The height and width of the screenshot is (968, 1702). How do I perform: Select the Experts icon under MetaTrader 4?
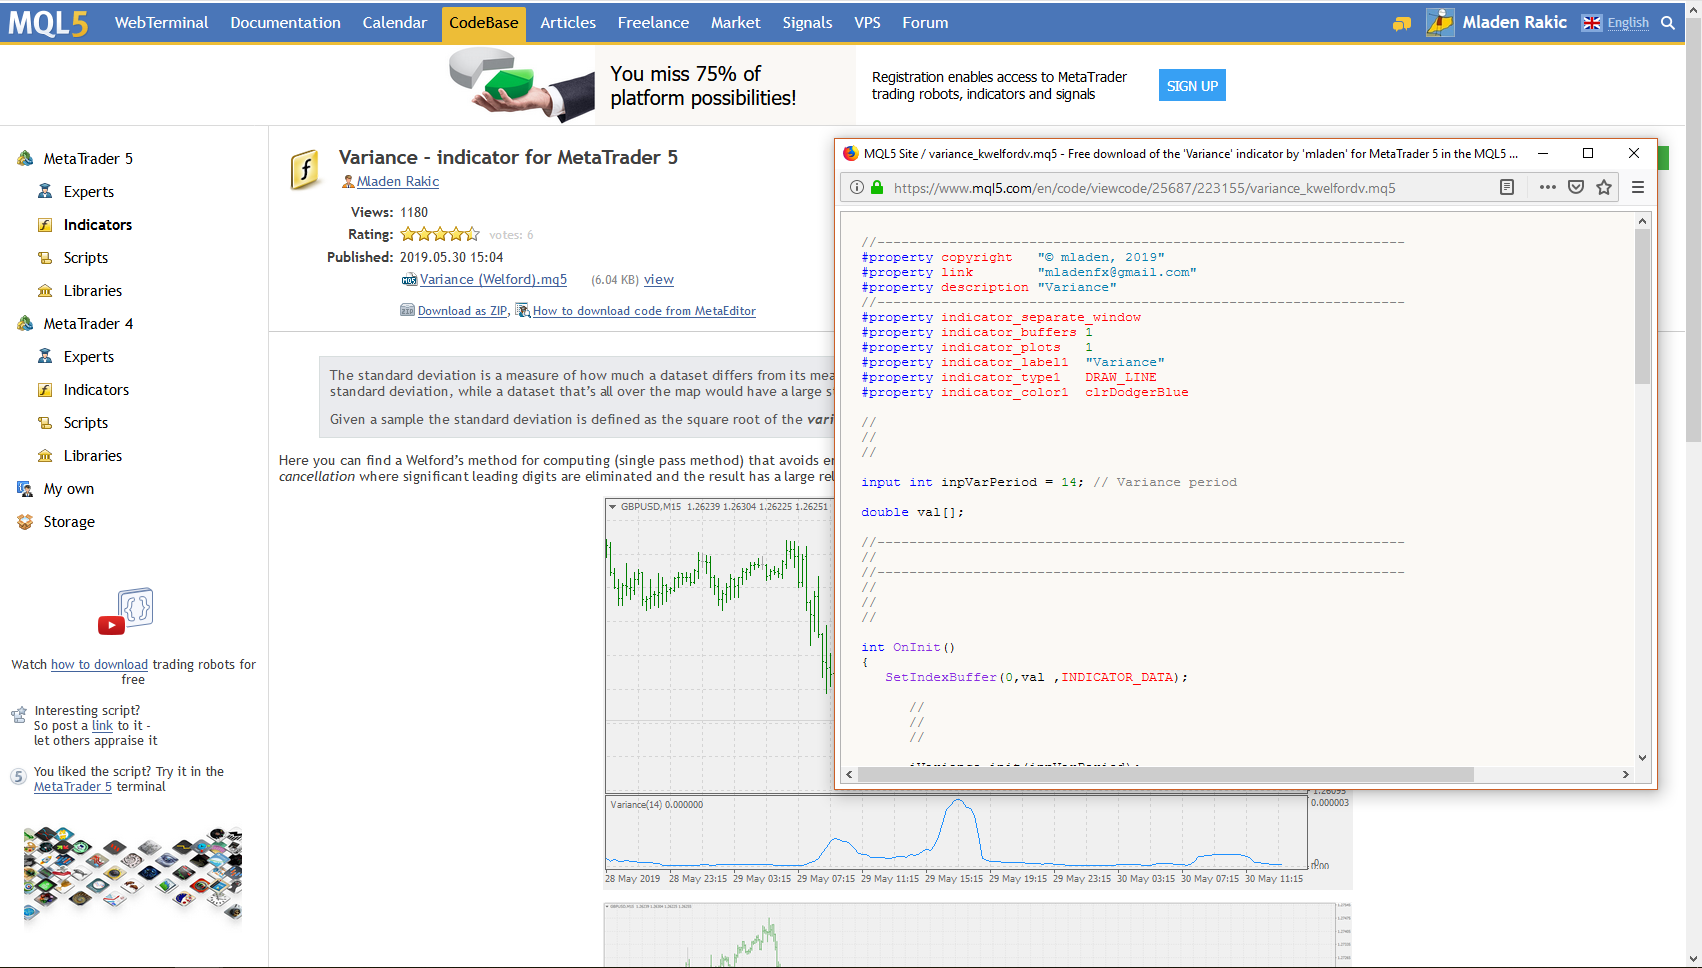[x=45, y=356]
